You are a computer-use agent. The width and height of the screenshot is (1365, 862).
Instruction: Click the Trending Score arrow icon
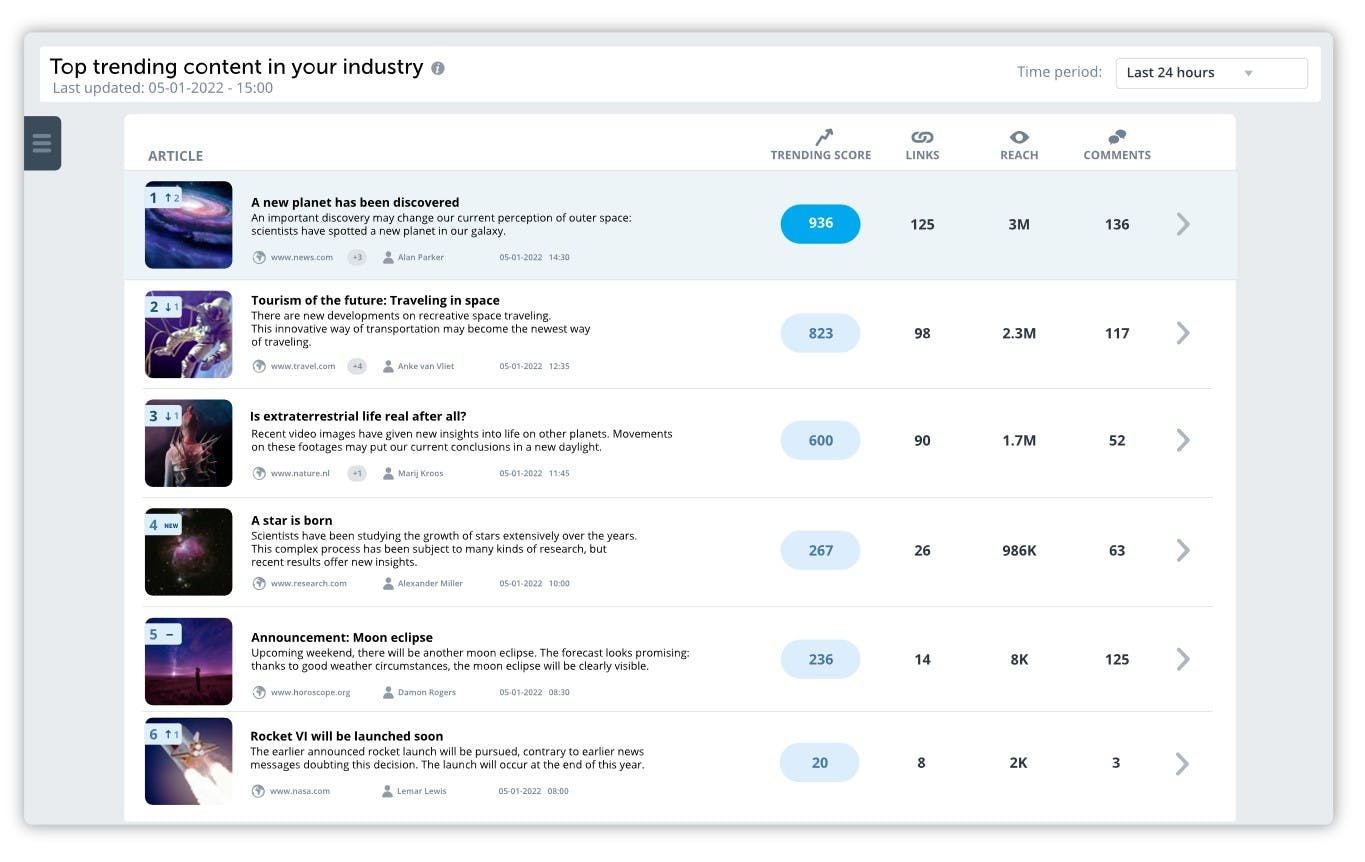coord(823,137)
